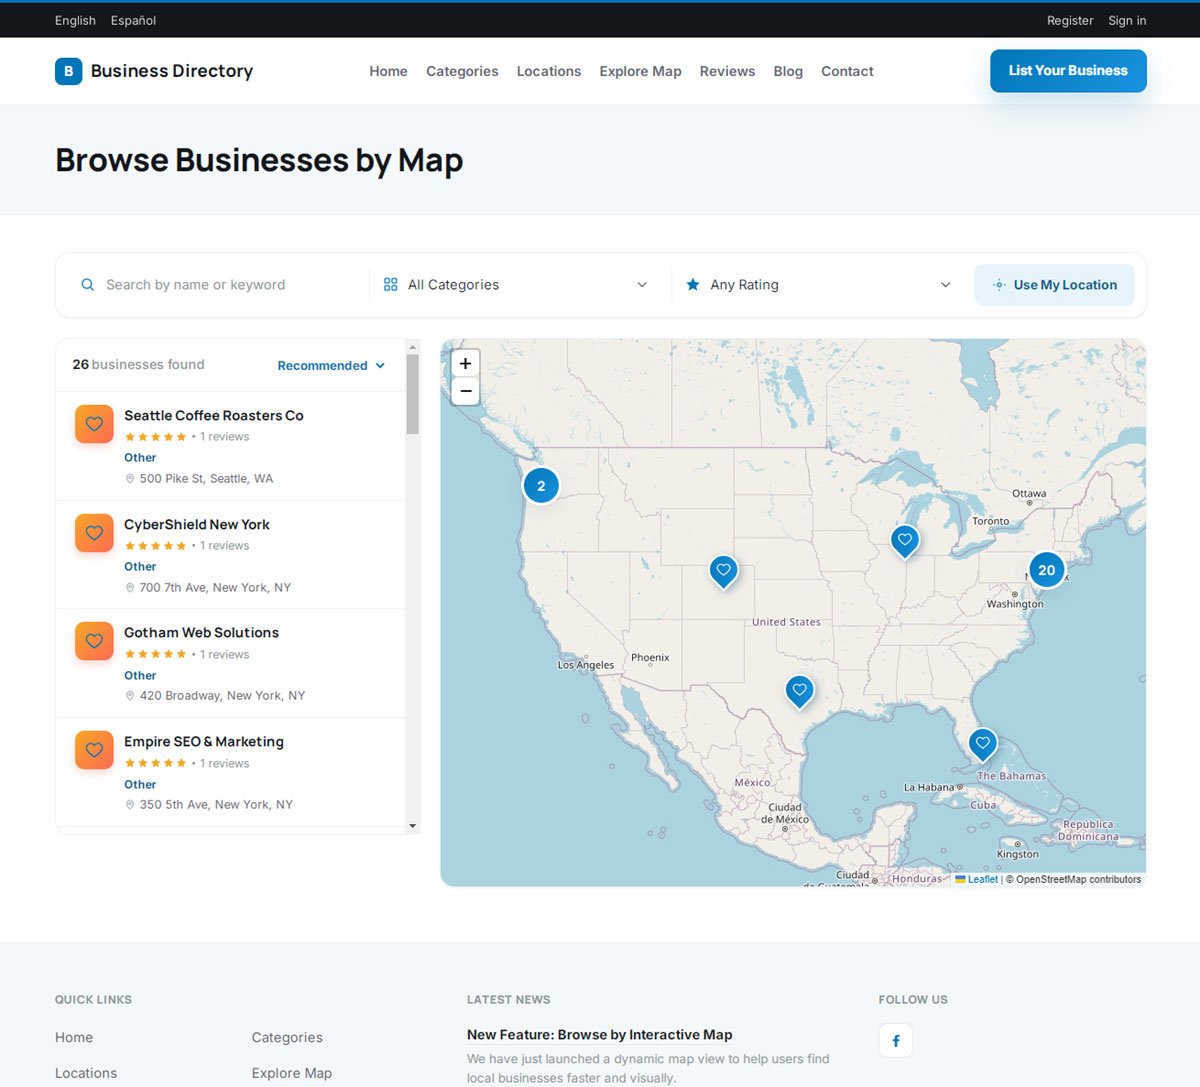Viewport: 1200px width, 1087px height.
Task: Open footer Categories quick link
Action: point(287,1038)
